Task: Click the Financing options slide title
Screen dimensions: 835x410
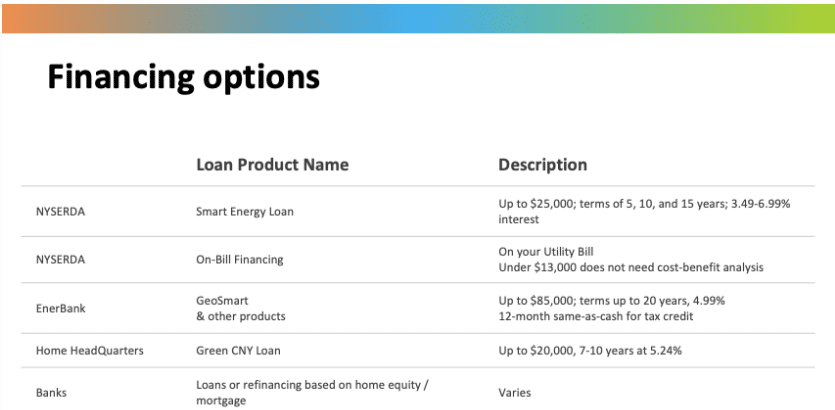Action: coord(184,78)
